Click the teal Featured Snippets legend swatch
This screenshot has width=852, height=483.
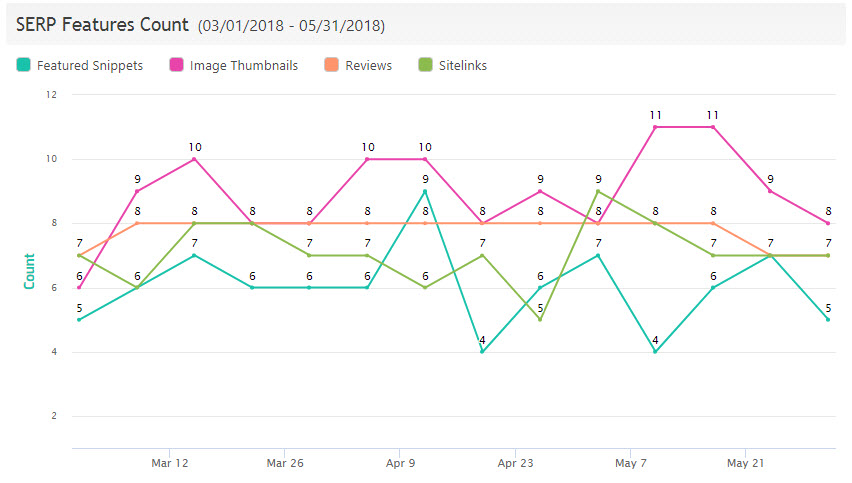click(x=23, y=66)
